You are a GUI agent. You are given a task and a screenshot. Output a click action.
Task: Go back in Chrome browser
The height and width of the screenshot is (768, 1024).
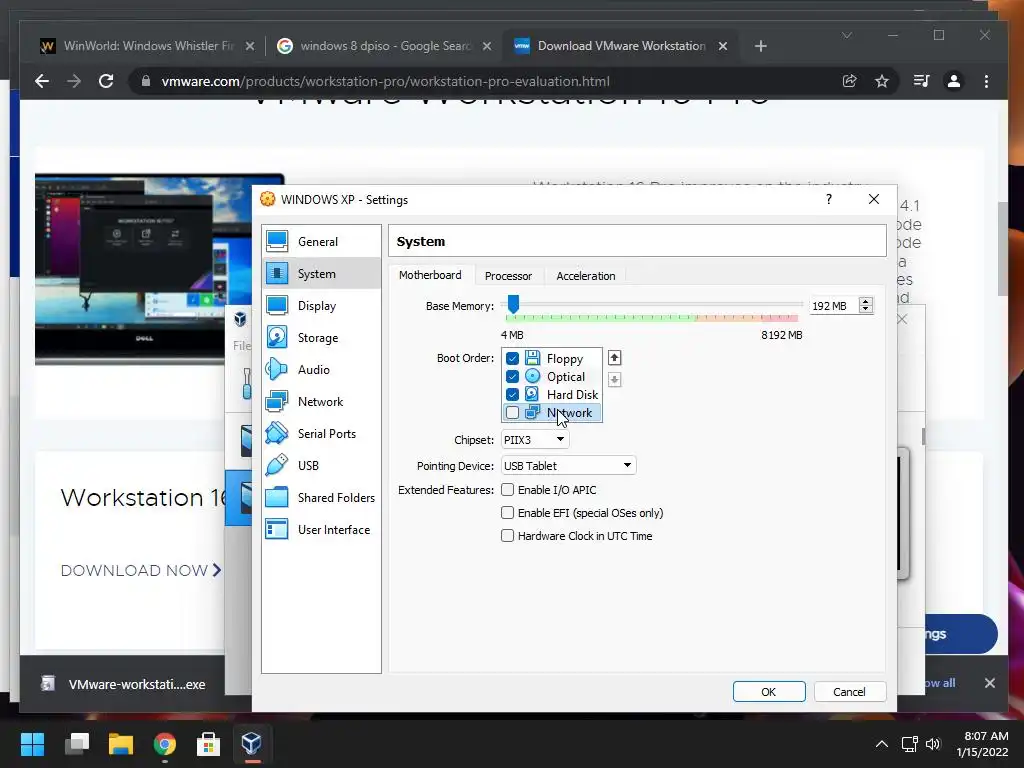[42, 81]
